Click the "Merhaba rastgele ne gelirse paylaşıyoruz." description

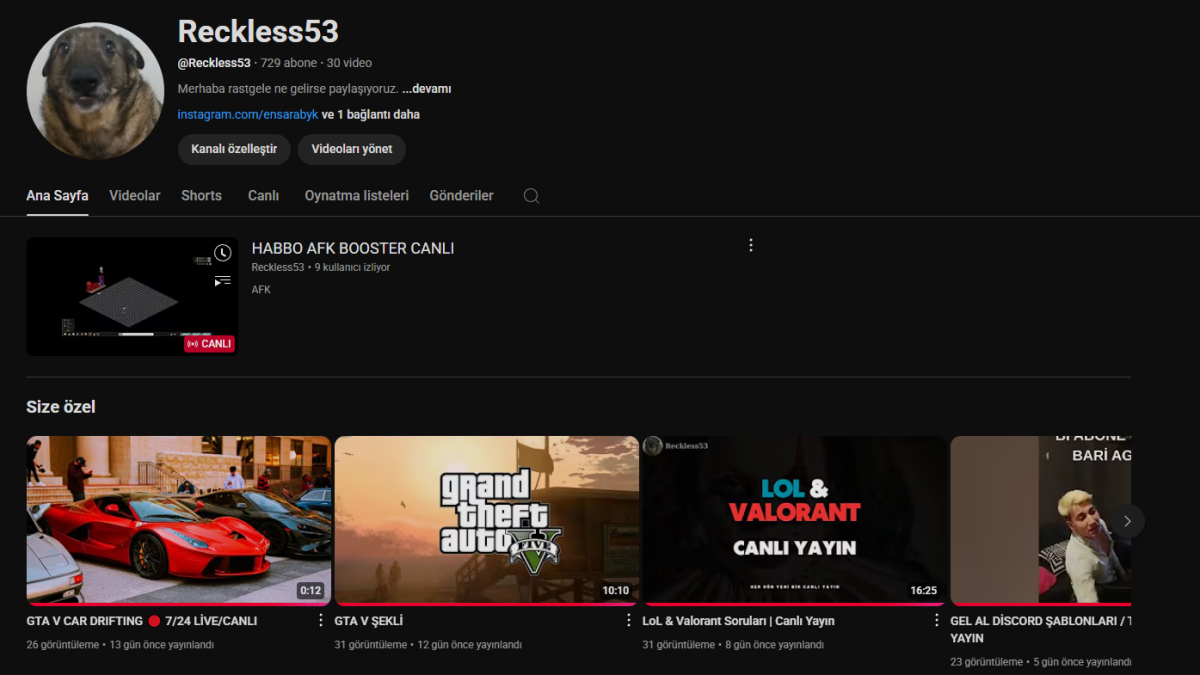pos(288,89)
